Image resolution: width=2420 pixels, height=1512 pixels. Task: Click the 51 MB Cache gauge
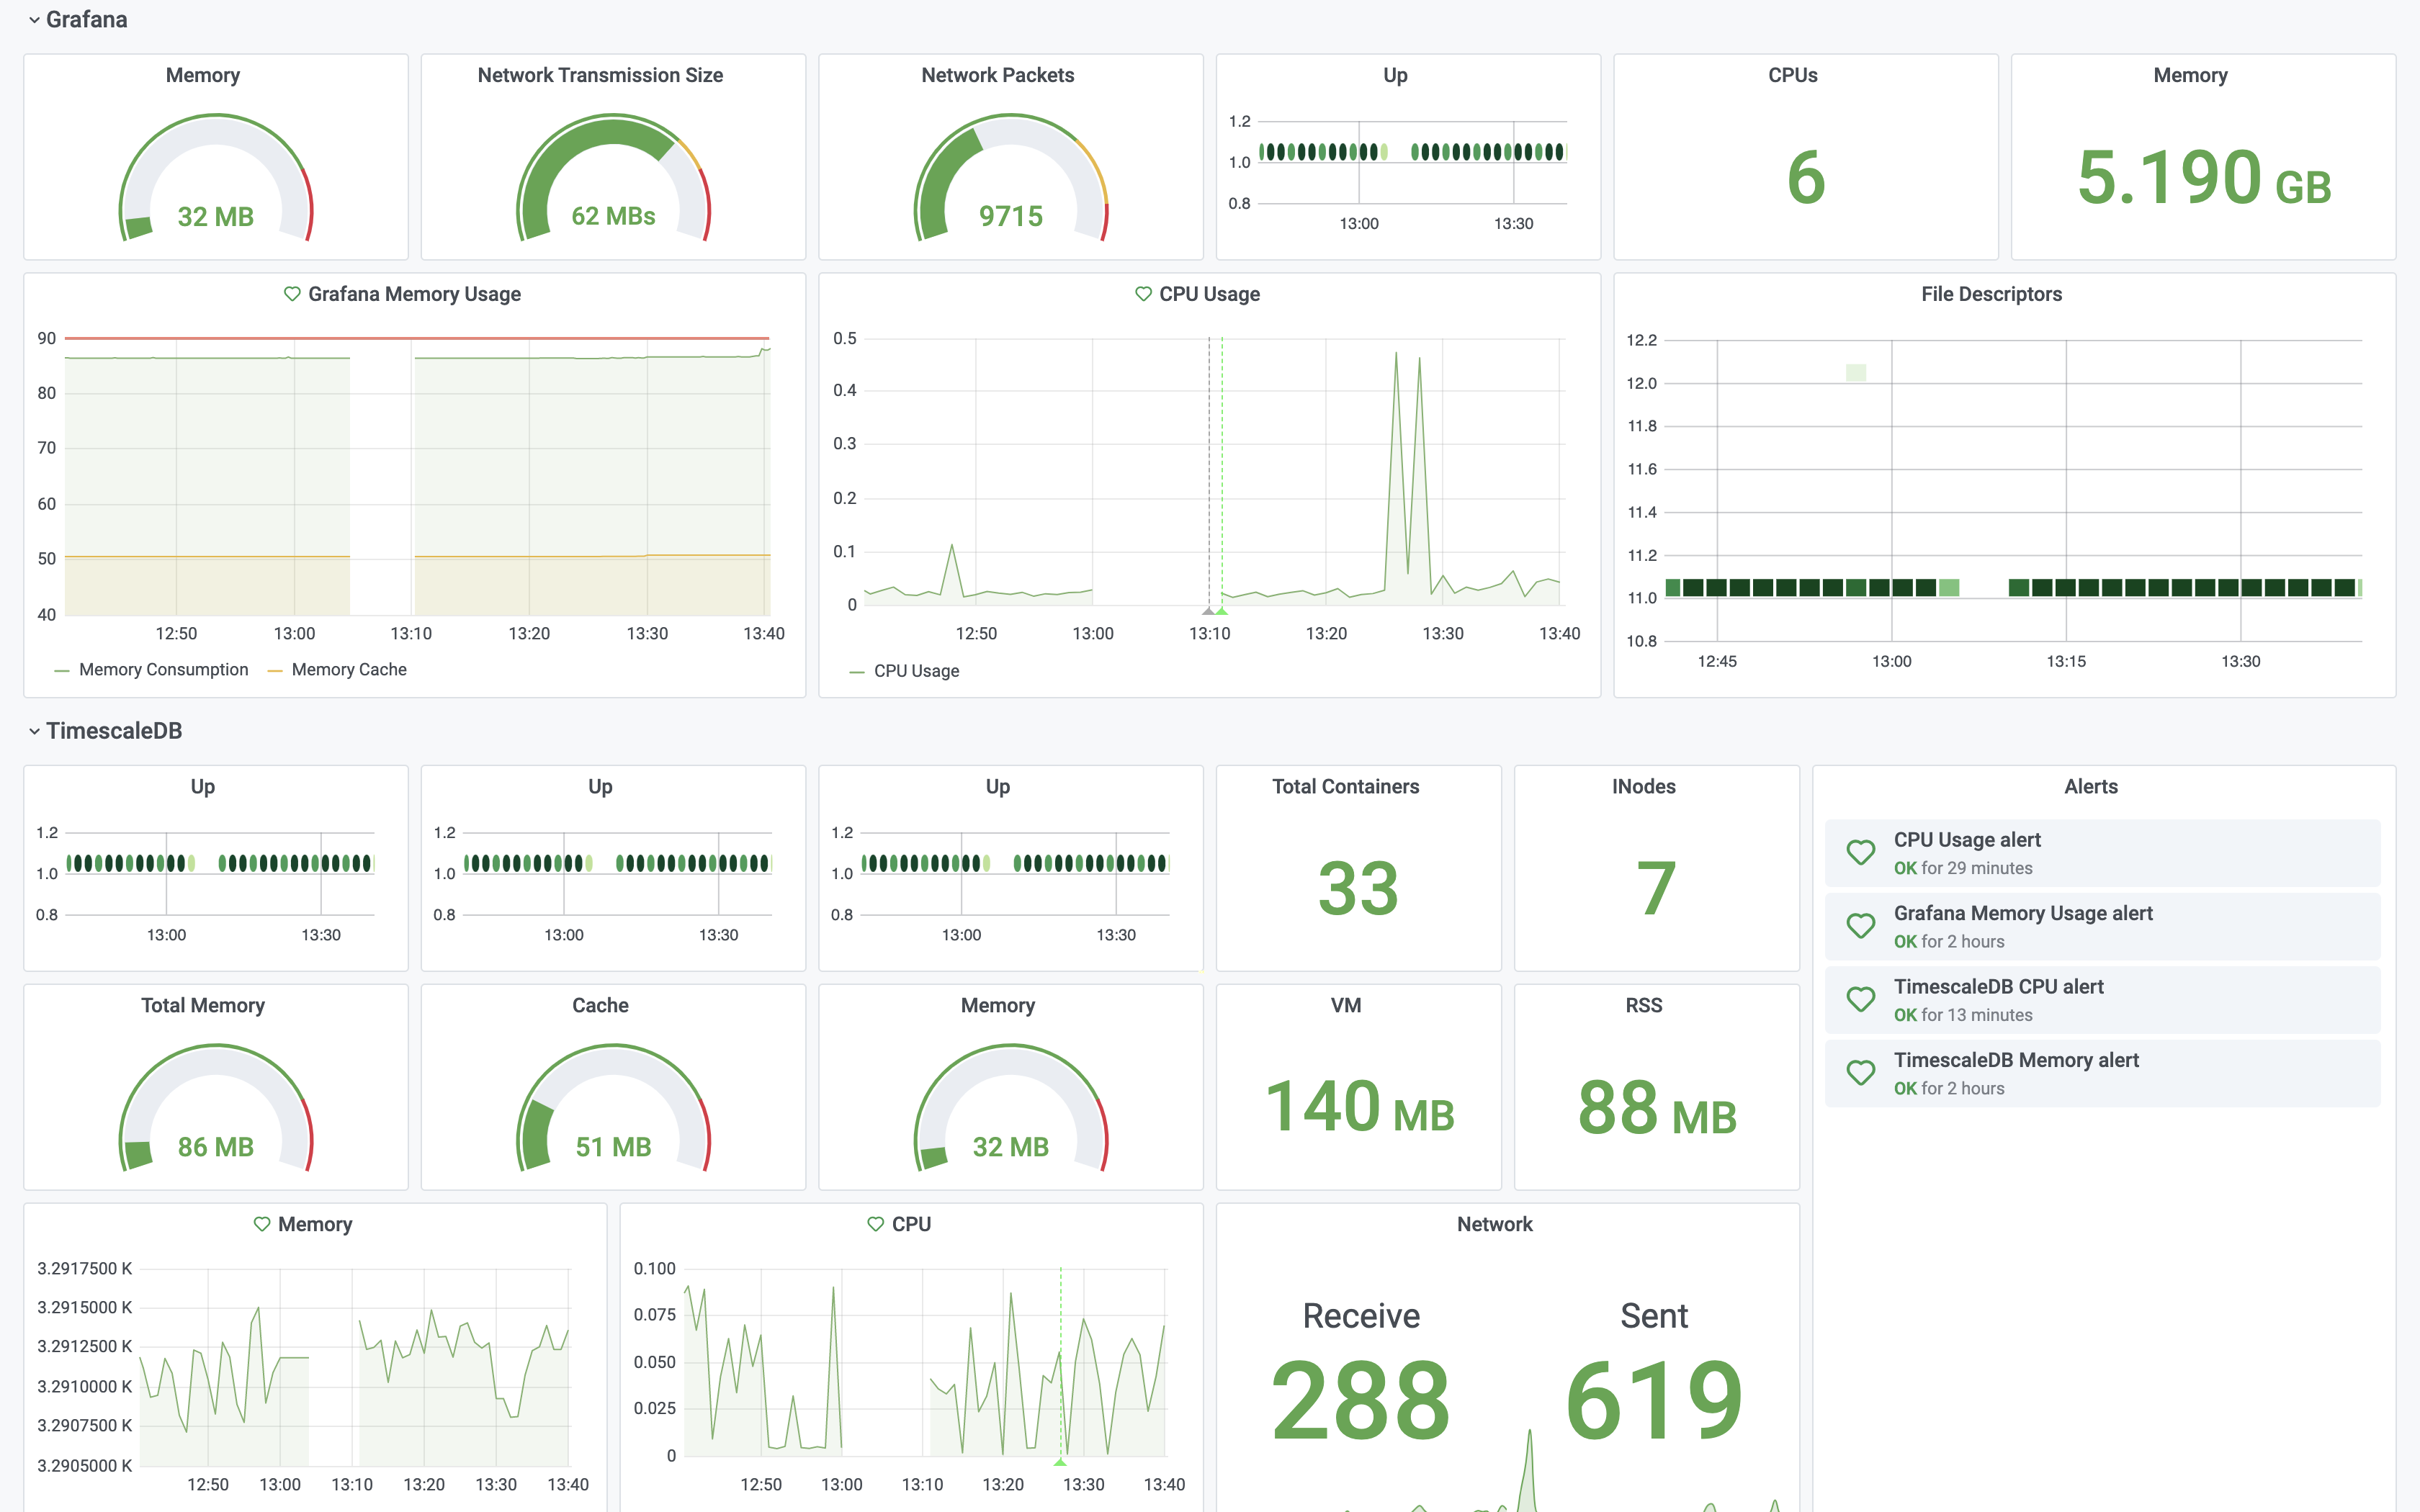click(613, 1108)
